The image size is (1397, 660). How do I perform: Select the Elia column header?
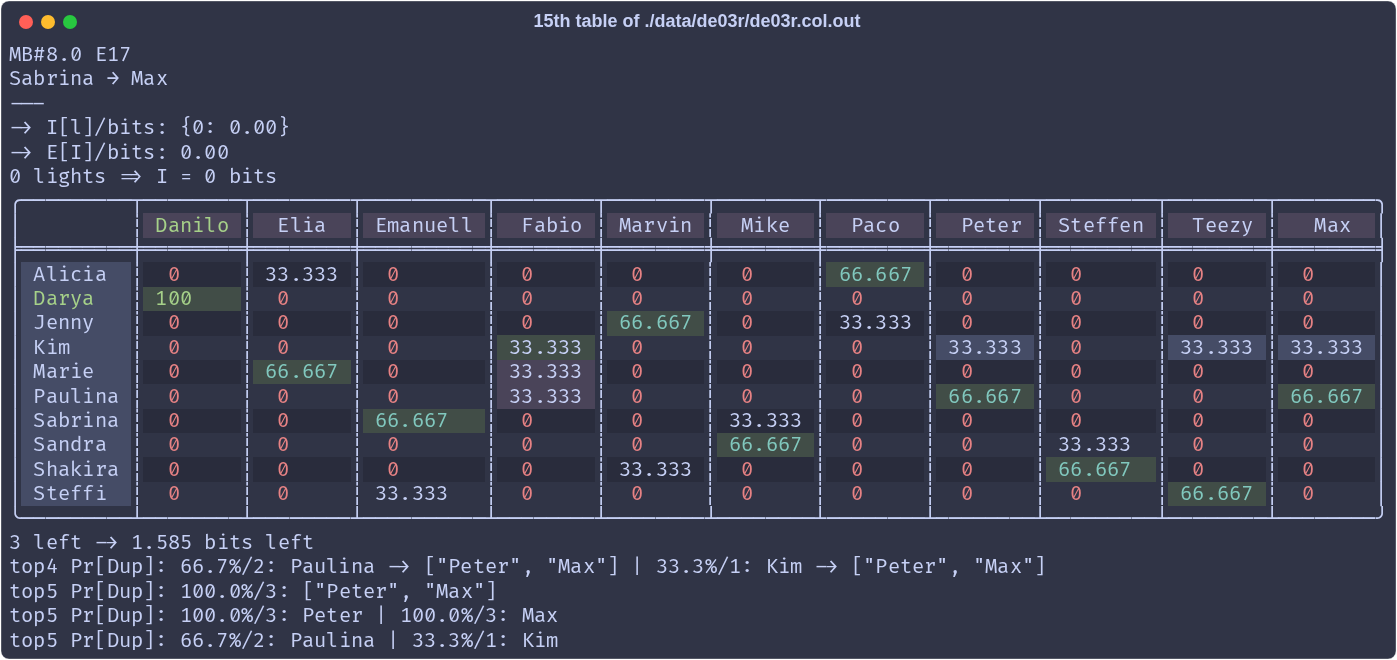[302, 226]
